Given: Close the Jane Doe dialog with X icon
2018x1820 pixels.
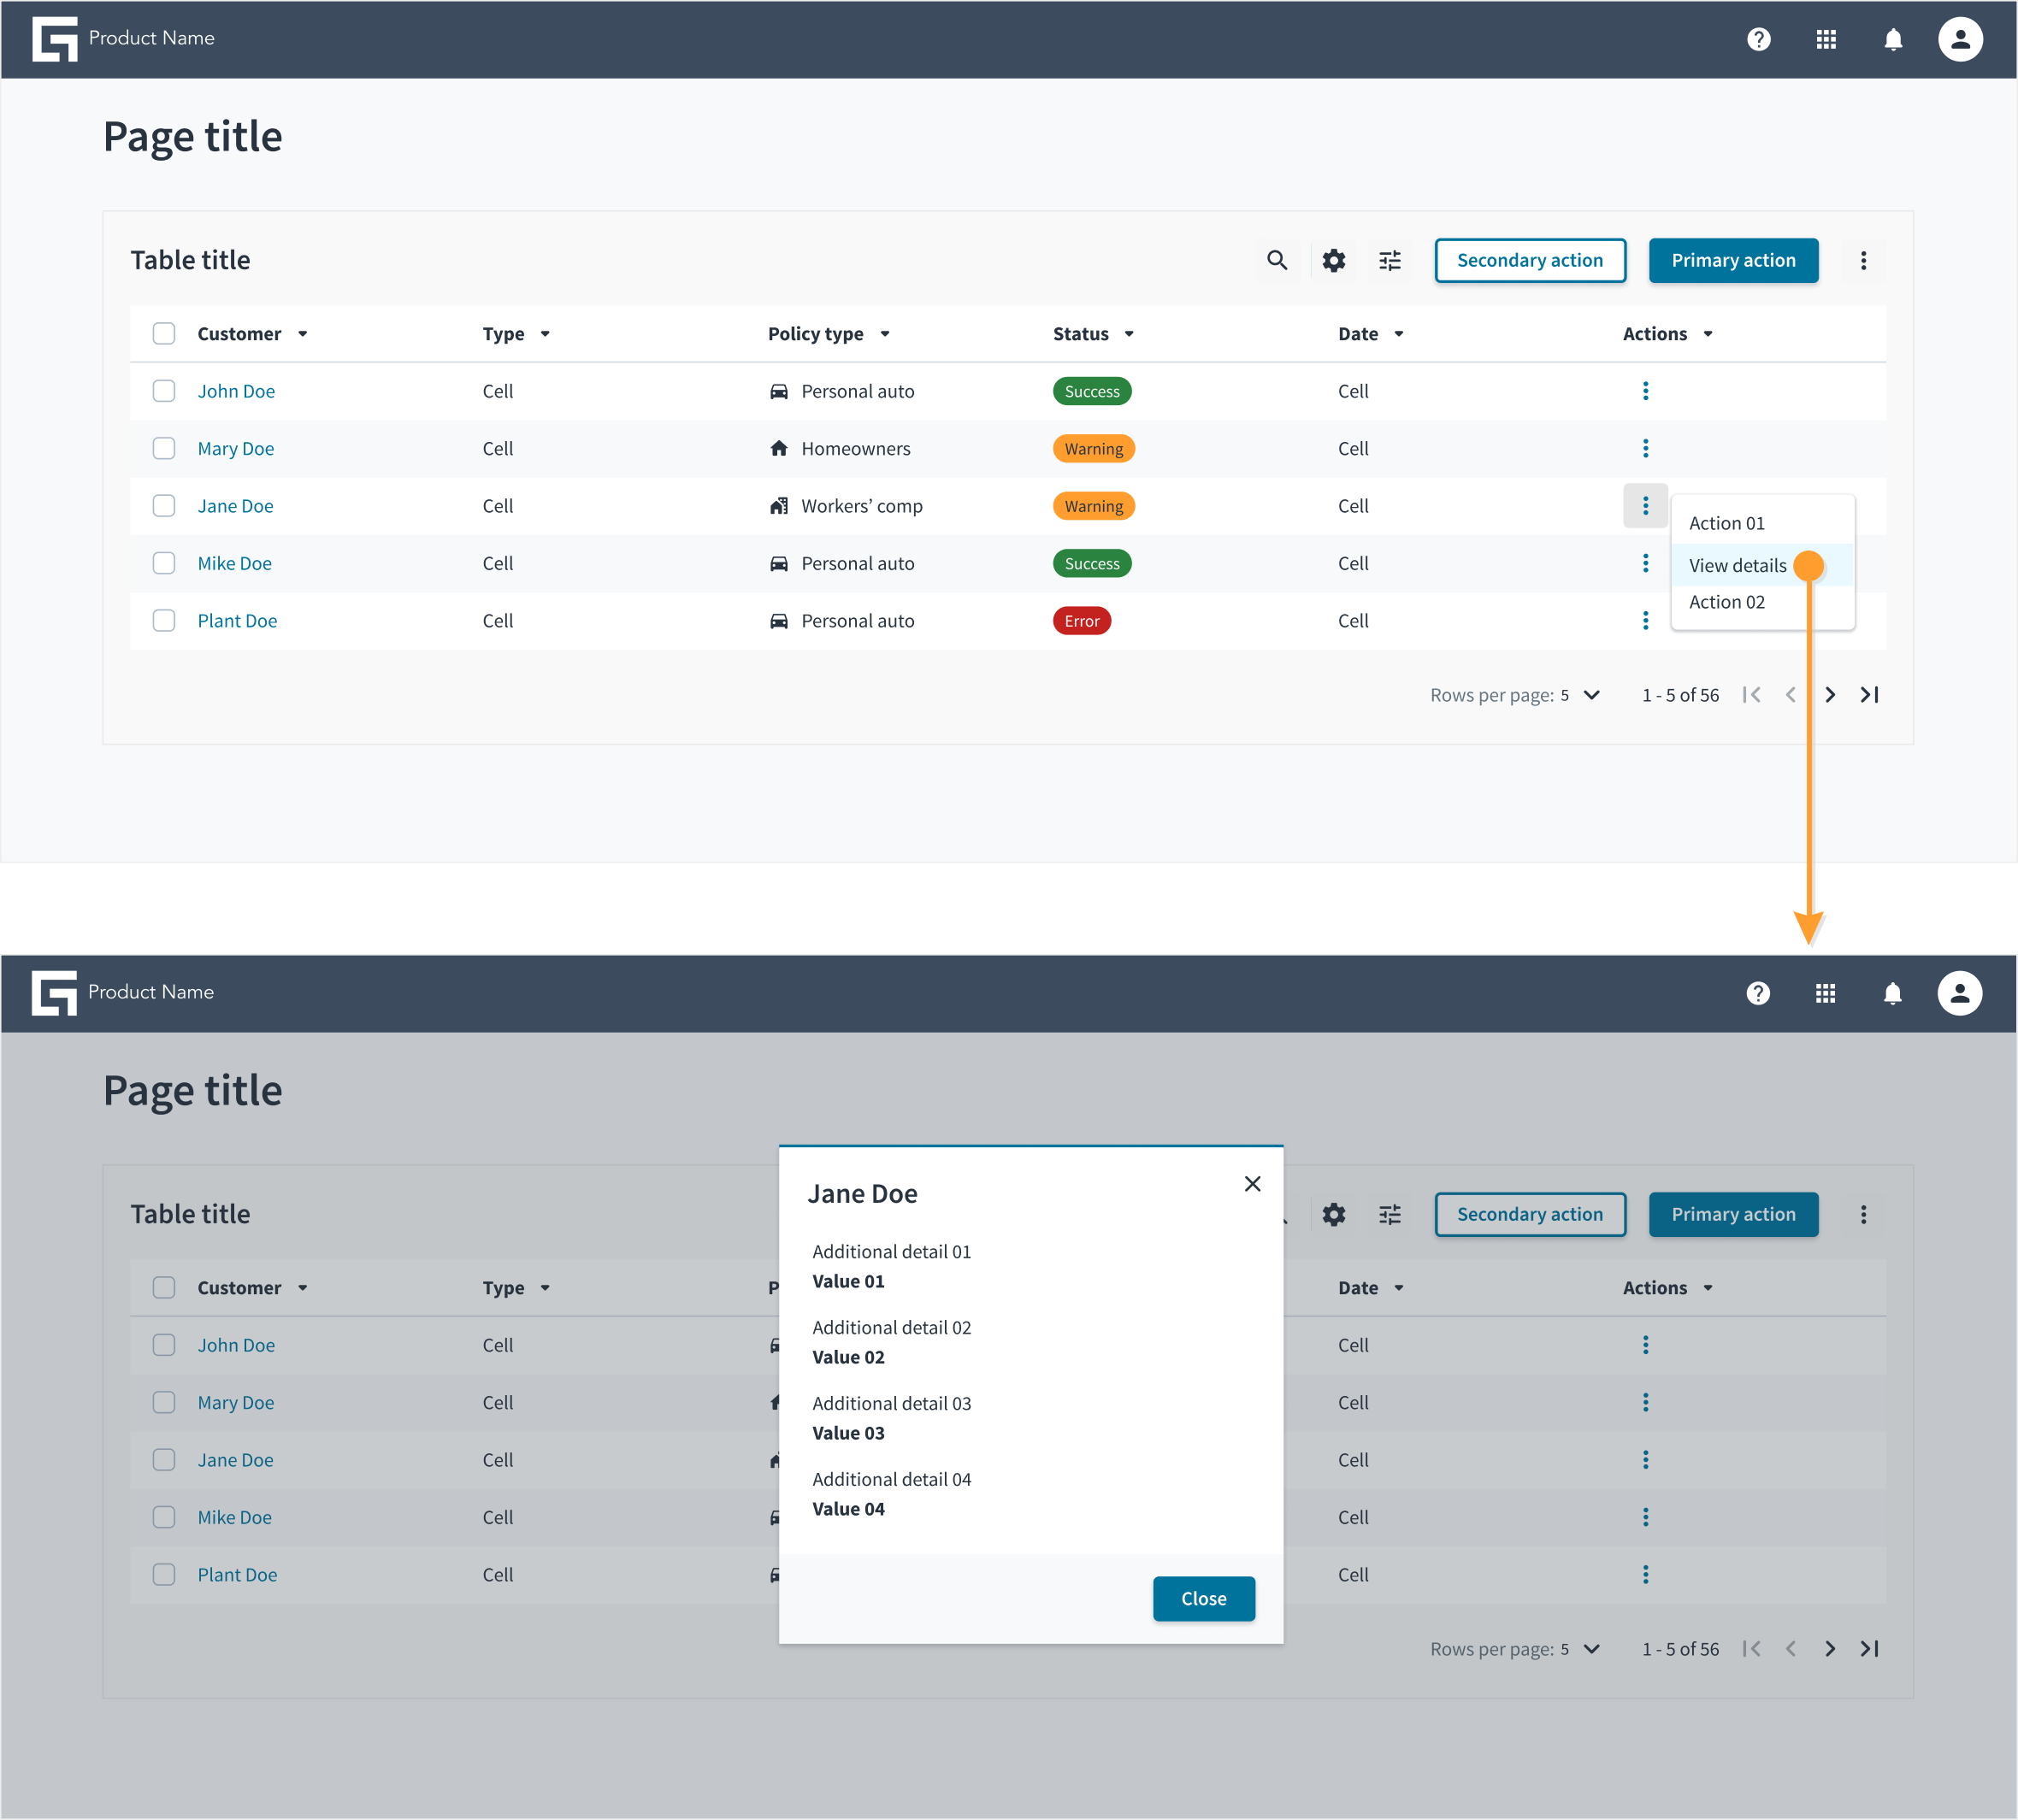Looking at the screenshot, I should click(1252, 1183).
